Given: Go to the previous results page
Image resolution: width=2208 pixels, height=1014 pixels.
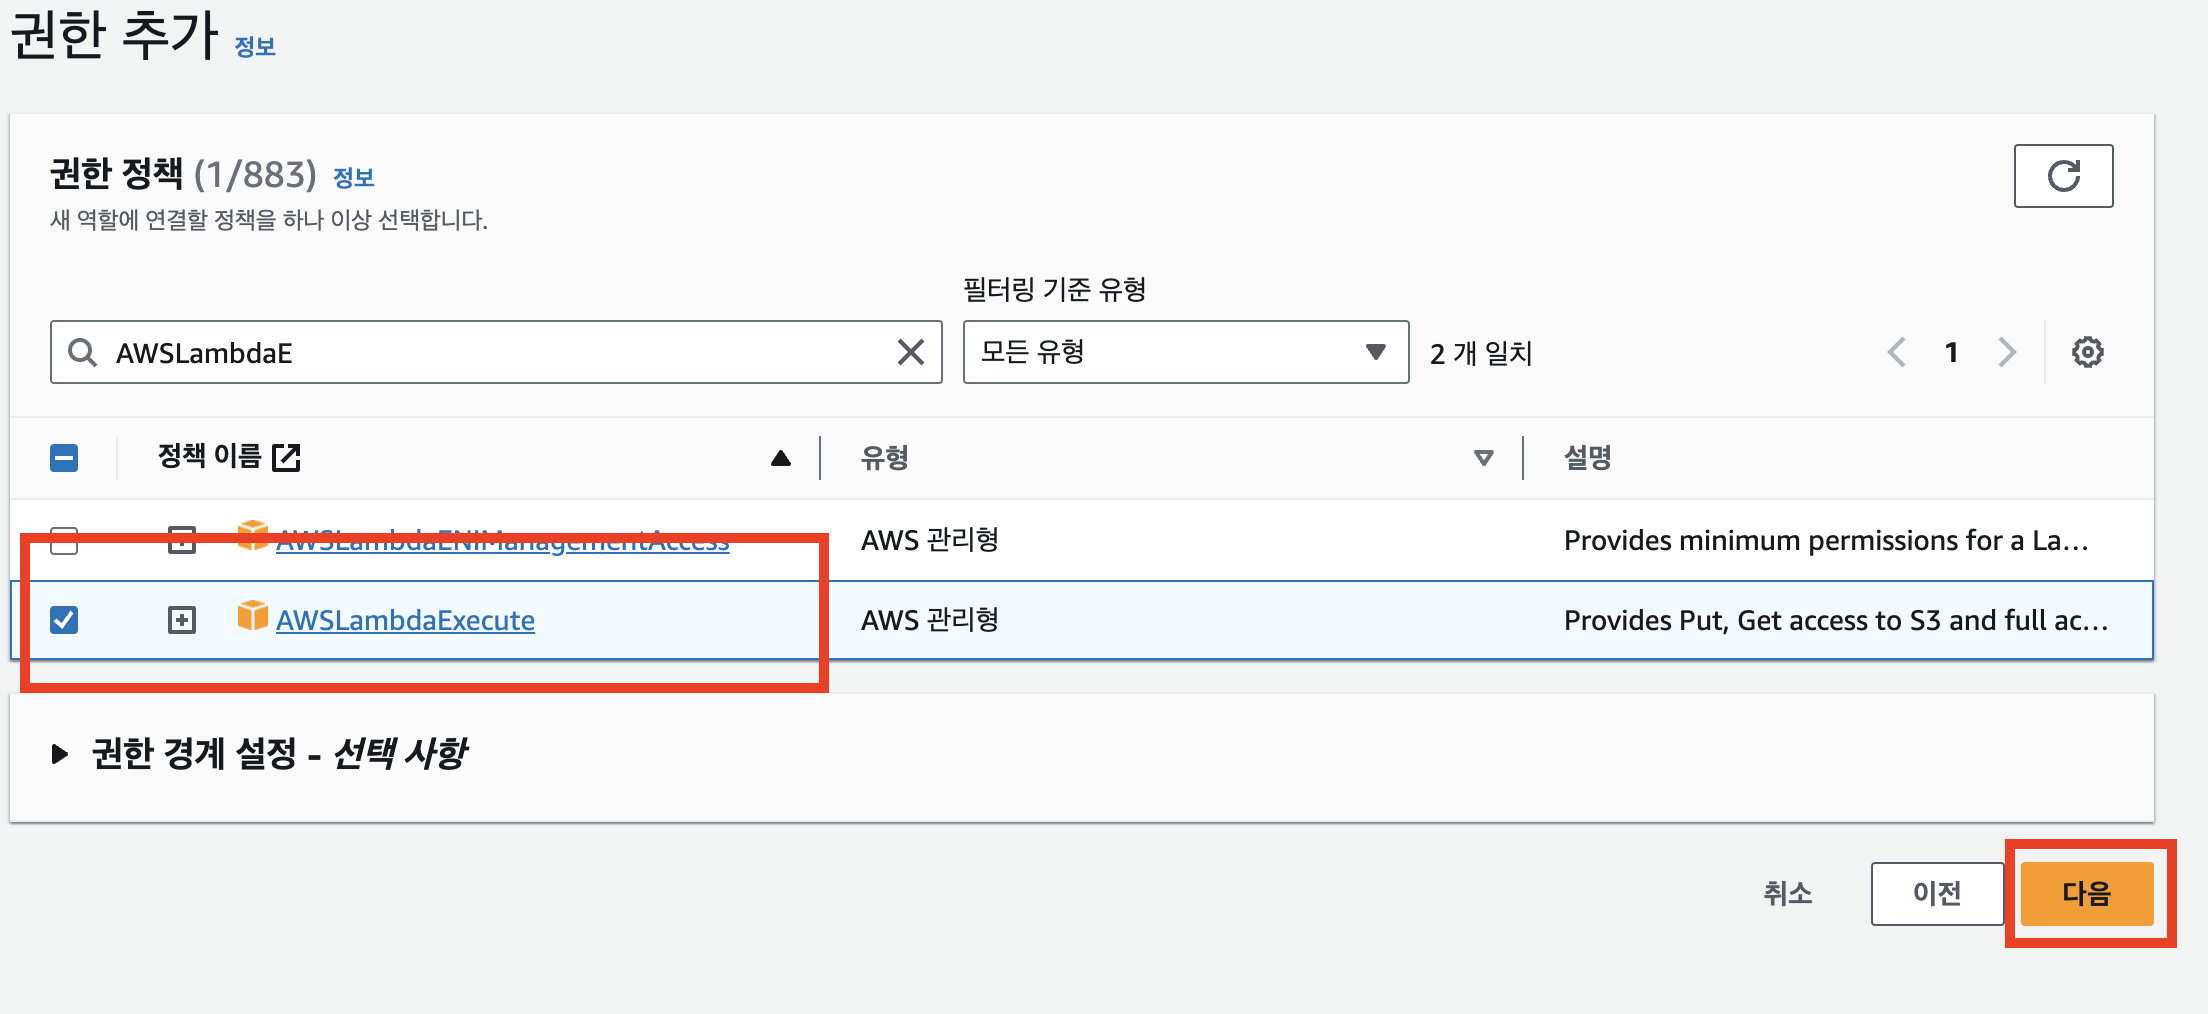Looking at the screenshot, I should [1896, 352].
